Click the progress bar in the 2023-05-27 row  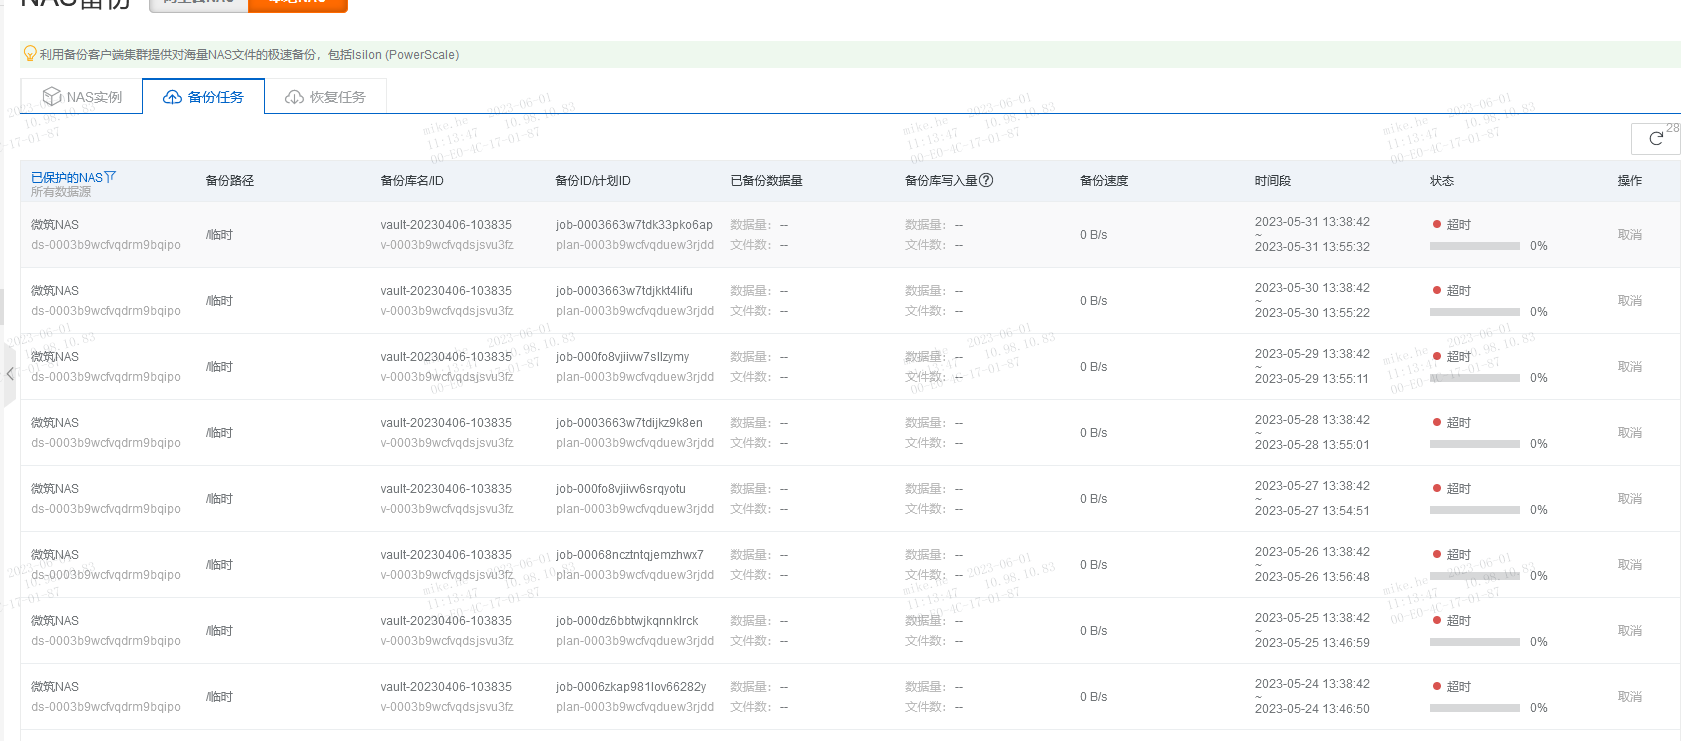point(1475,510)
